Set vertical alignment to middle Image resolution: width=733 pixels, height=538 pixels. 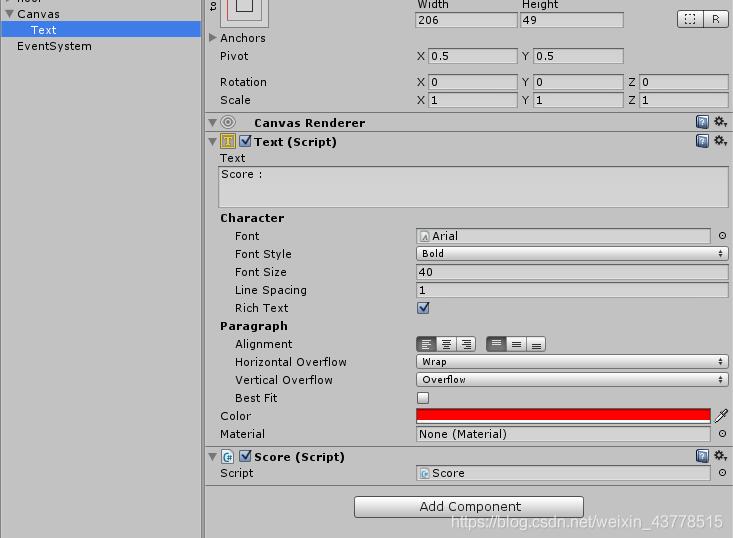(516, 344)
